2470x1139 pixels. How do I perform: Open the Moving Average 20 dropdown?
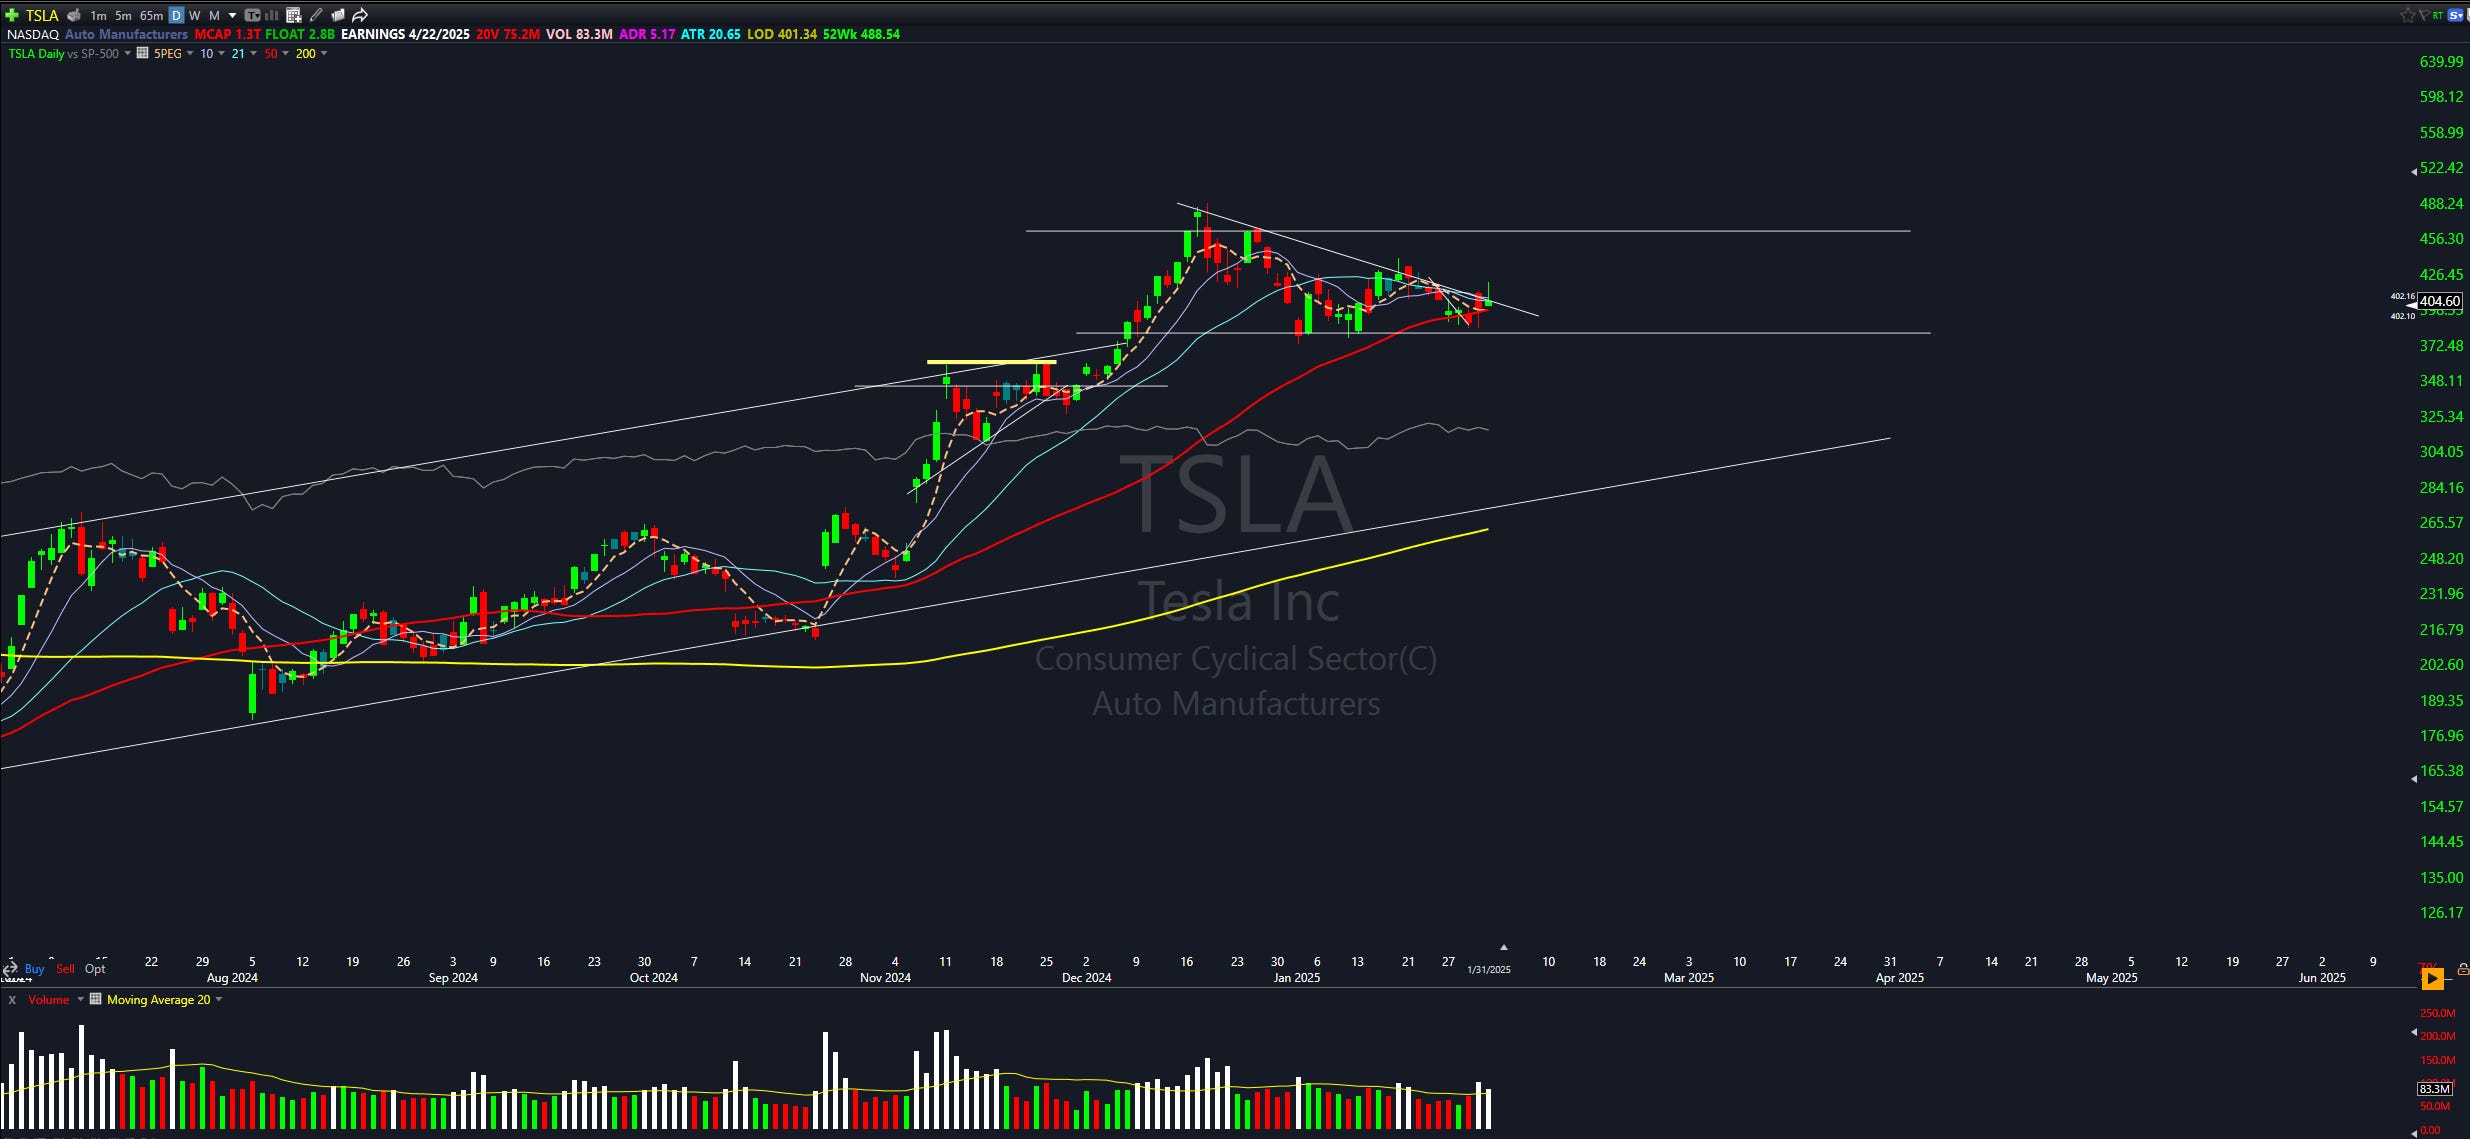[x=219, y=999]
